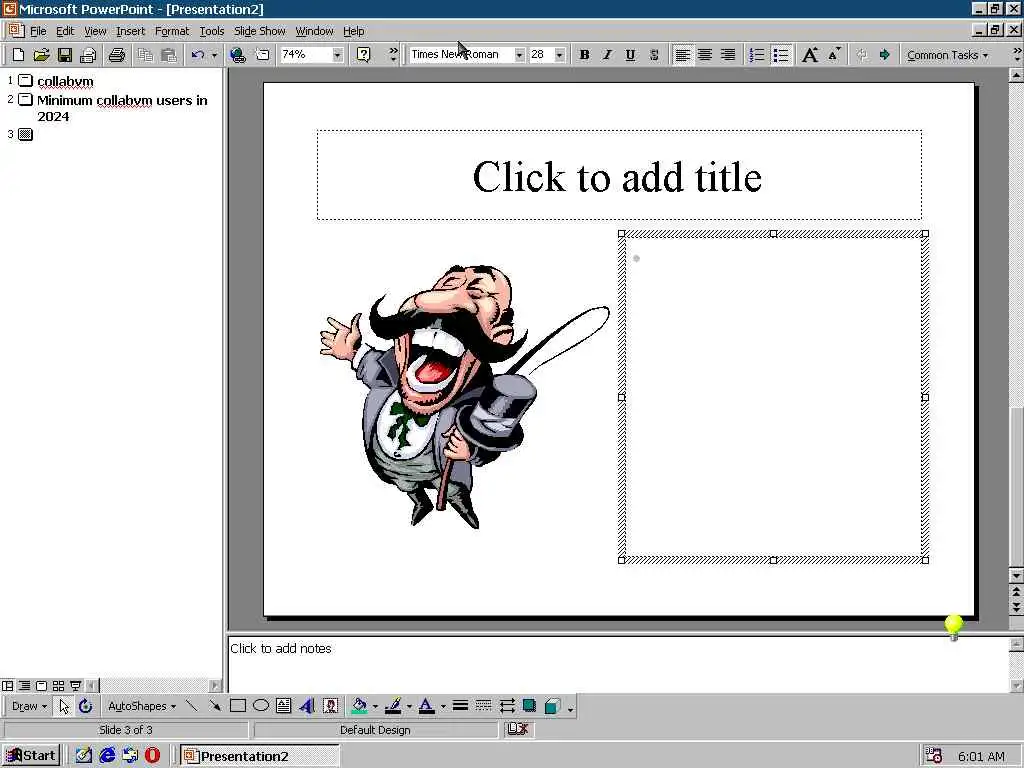The width and height of the screenshot is (1024, 768).
Task: Open the zoom percentage dropdown
Action: pyautogui.click(x=337, y=55)
